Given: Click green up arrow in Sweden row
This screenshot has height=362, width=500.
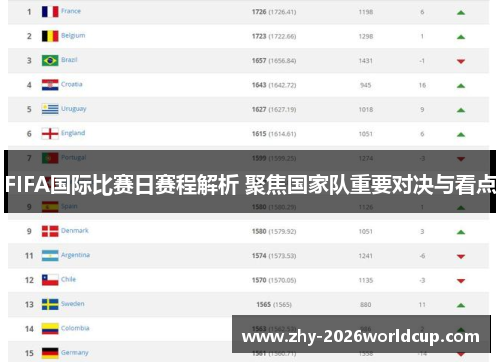Looking at the screenshot, I should pos(461,305).
